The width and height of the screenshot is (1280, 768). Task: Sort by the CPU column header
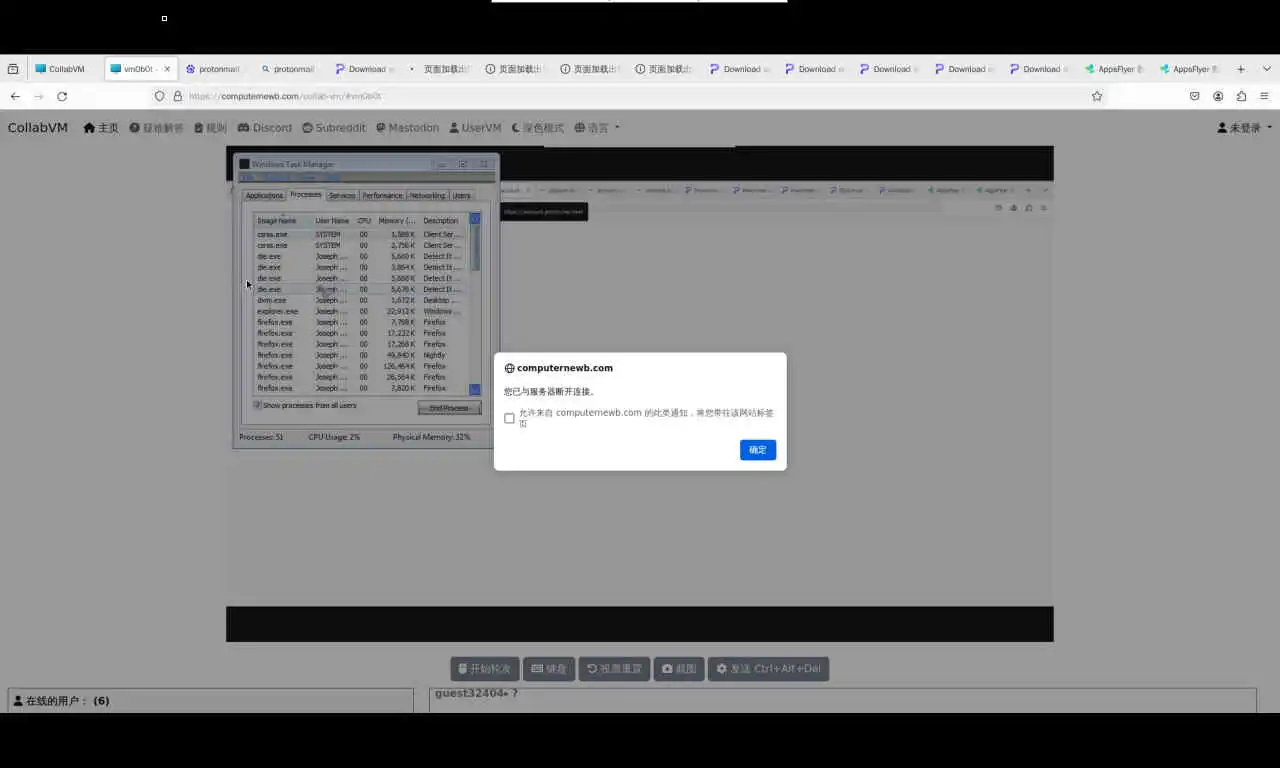pyautogui.click(x=364, y=220)
